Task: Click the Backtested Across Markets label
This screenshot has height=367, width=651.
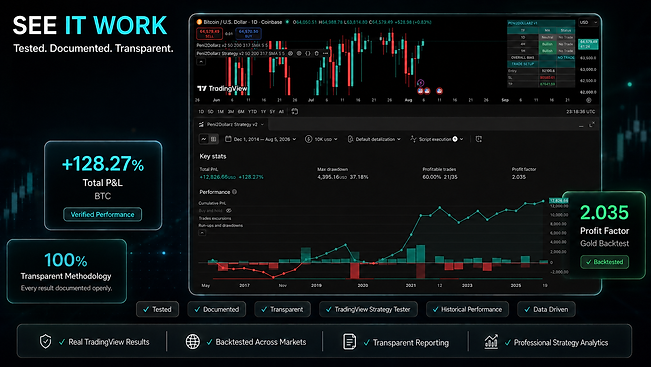Action: pos(261,342)
